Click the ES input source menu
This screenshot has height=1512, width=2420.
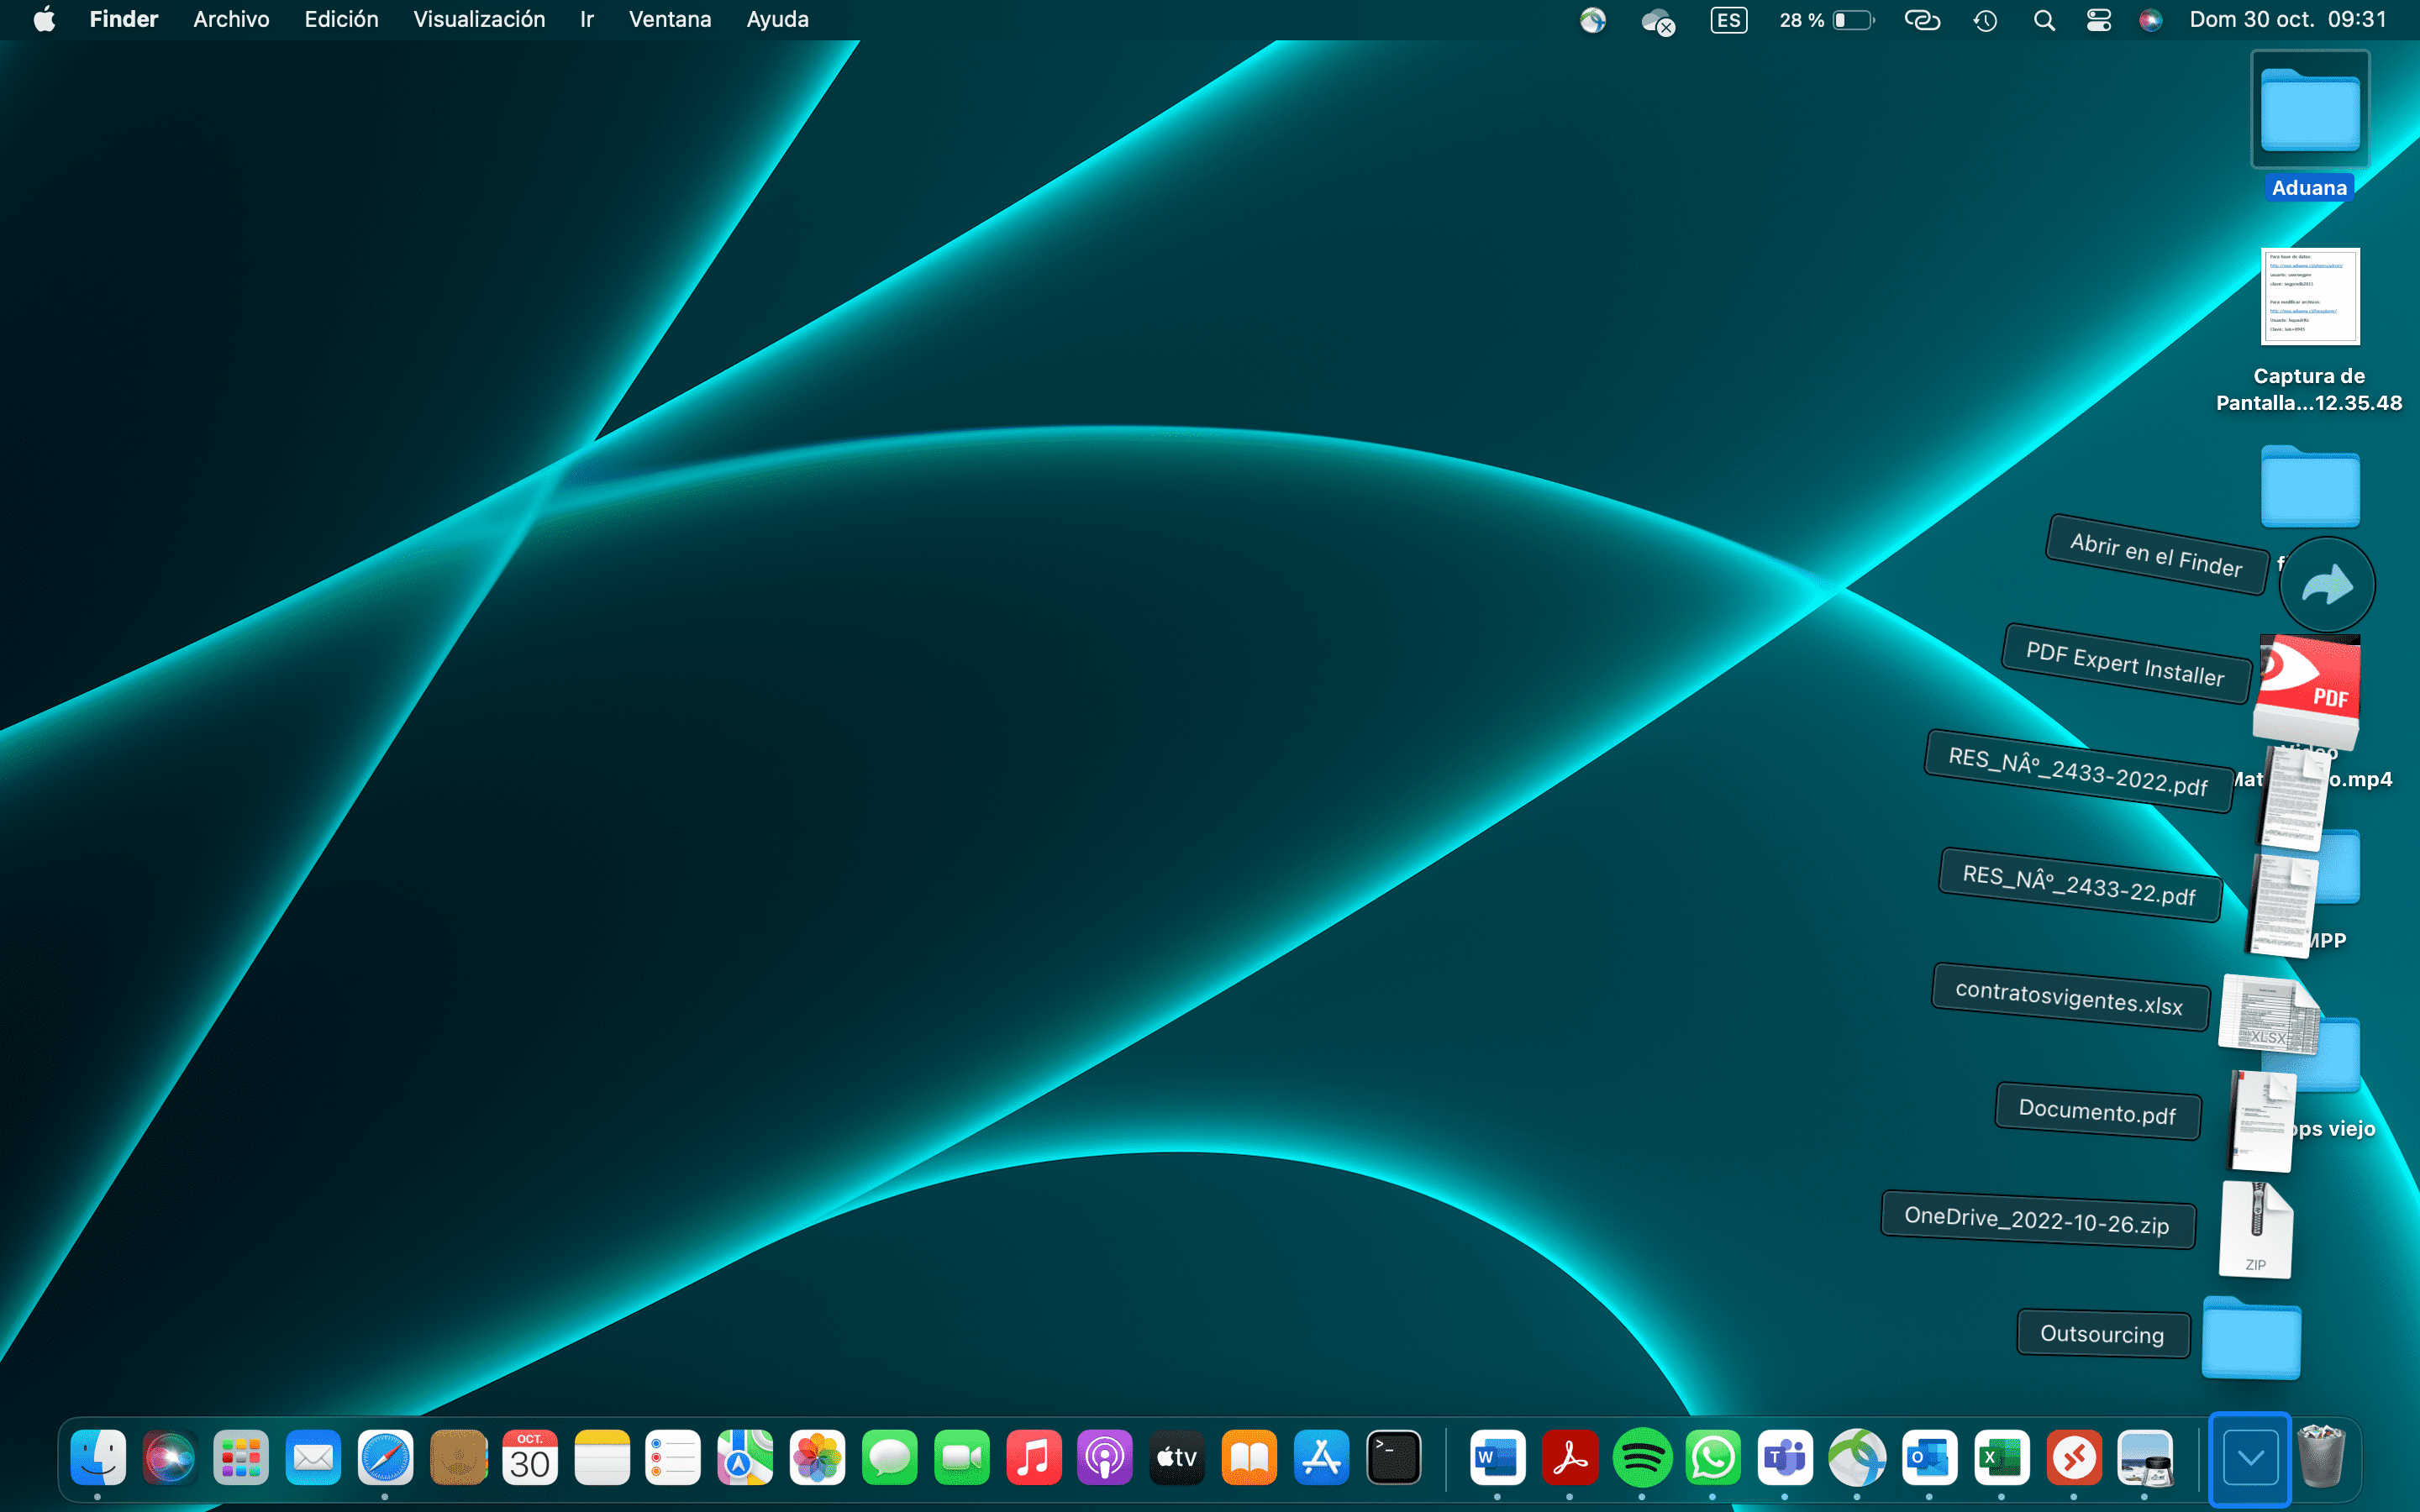(x=1728, y=20)
